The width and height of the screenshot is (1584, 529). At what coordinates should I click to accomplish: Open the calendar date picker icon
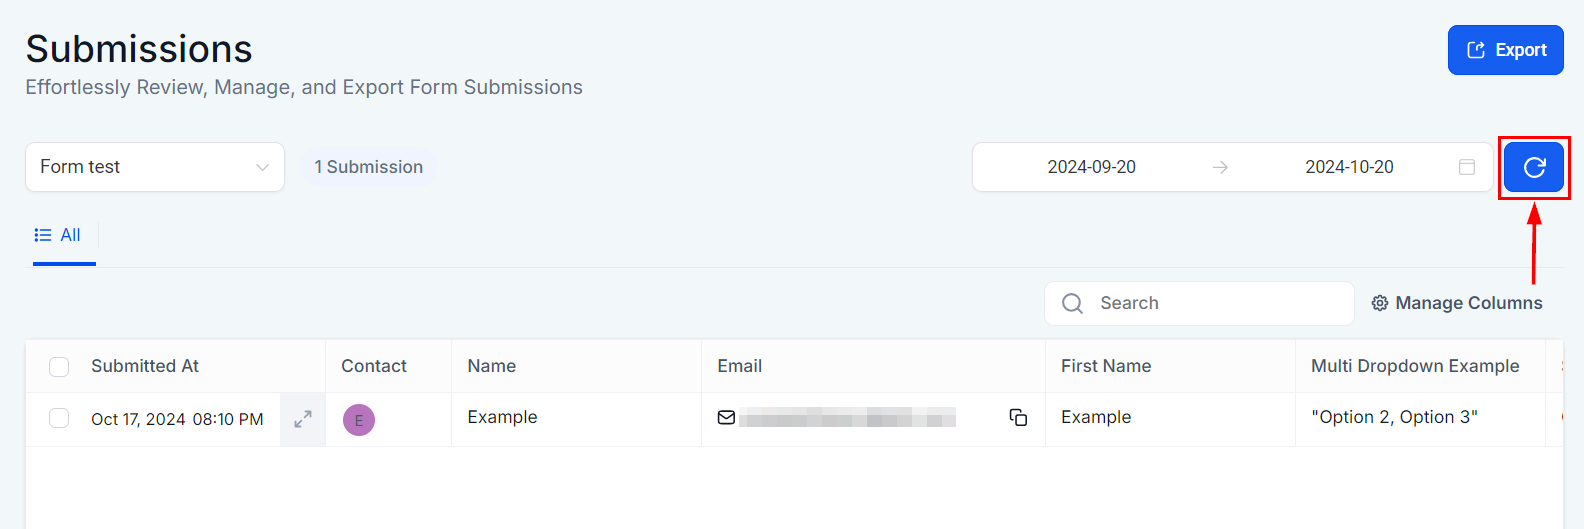click(1467, 167)
